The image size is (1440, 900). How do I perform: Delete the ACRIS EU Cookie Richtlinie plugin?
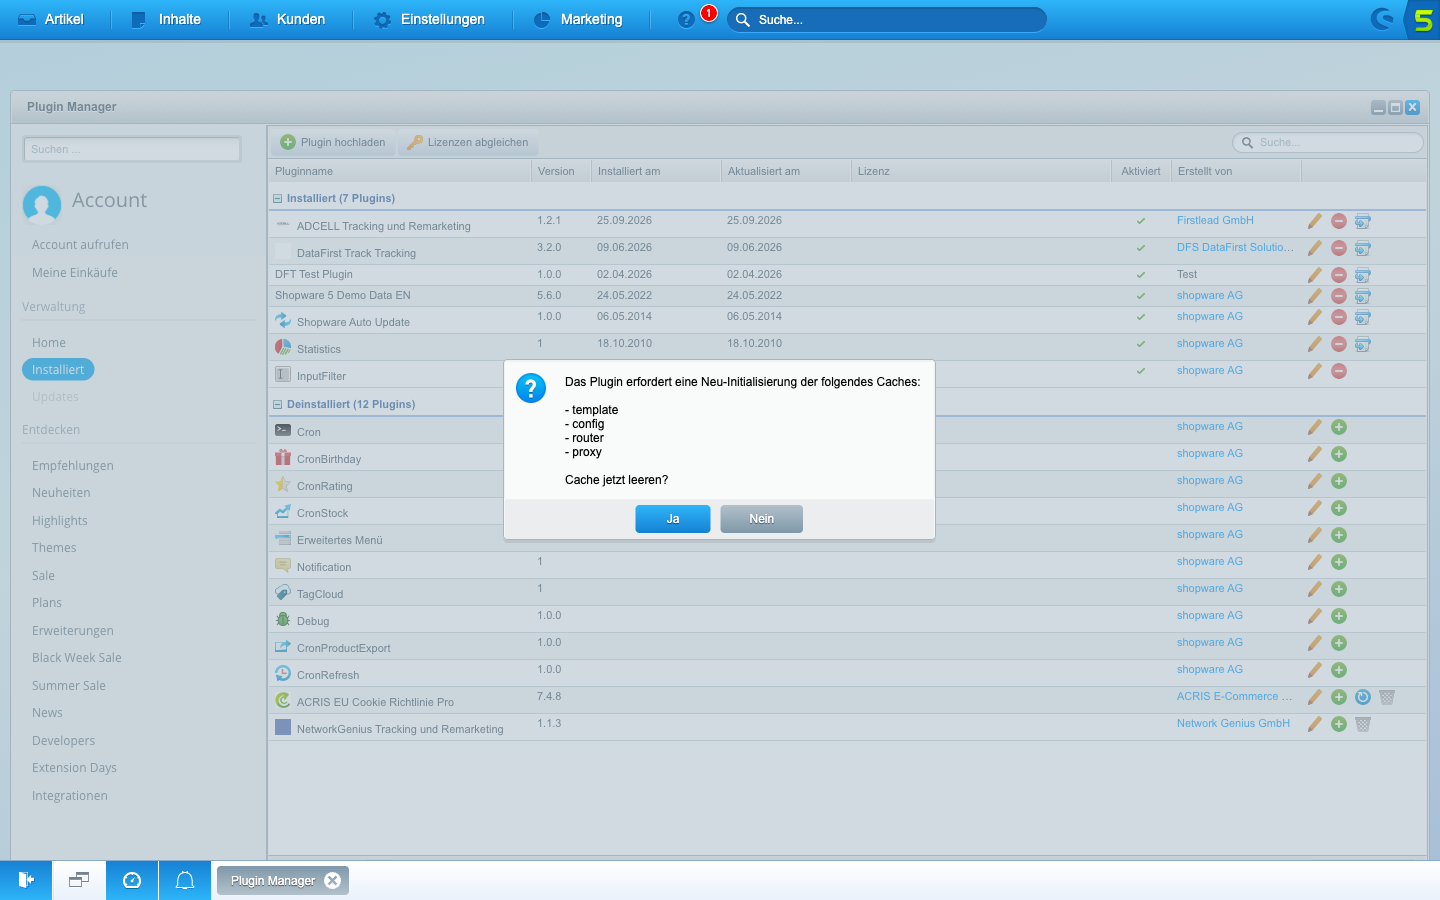[1387, 697]
